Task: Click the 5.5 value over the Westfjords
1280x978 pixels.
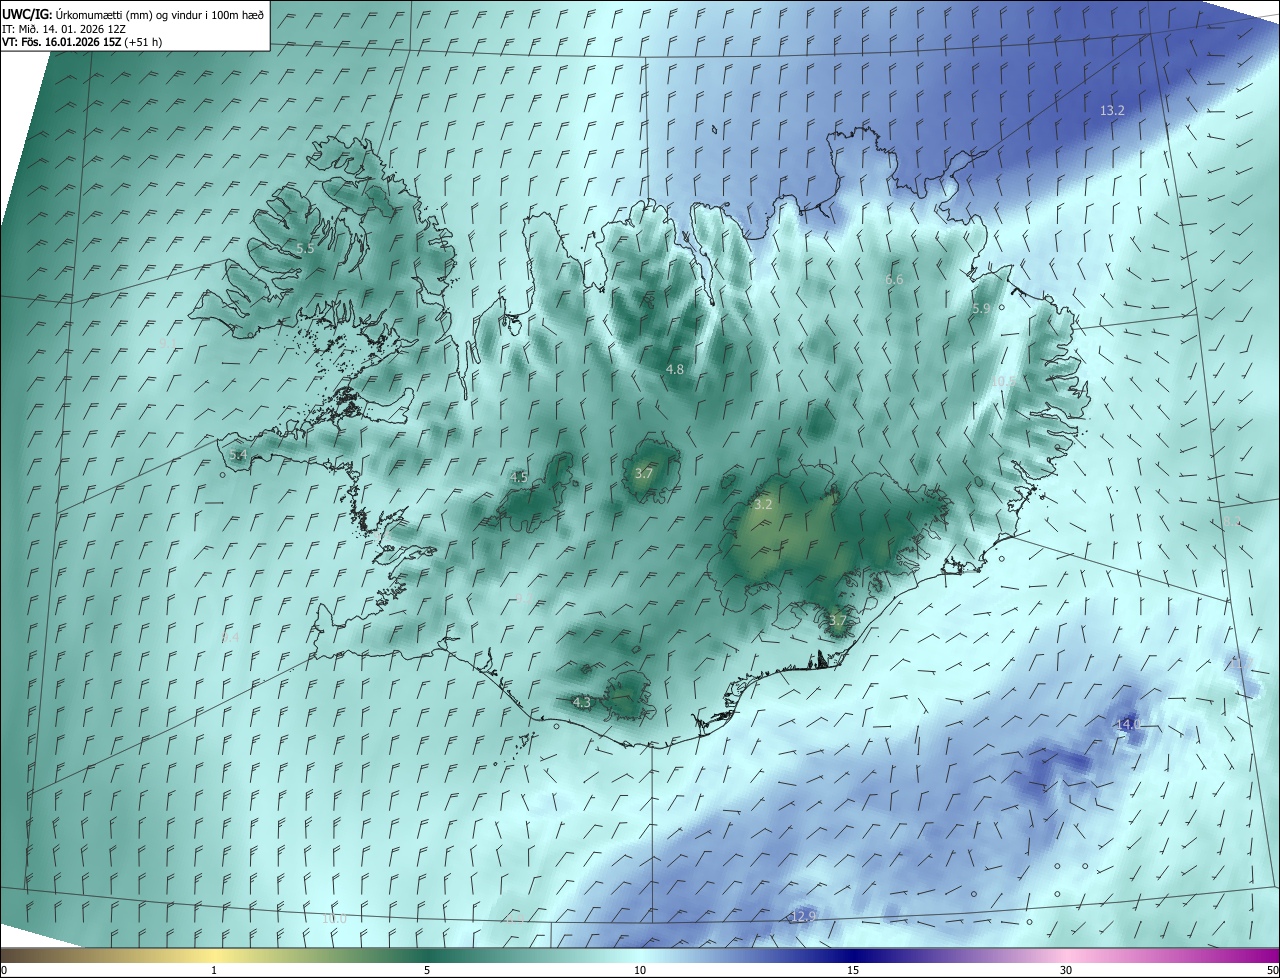Action: coord(305,248)
